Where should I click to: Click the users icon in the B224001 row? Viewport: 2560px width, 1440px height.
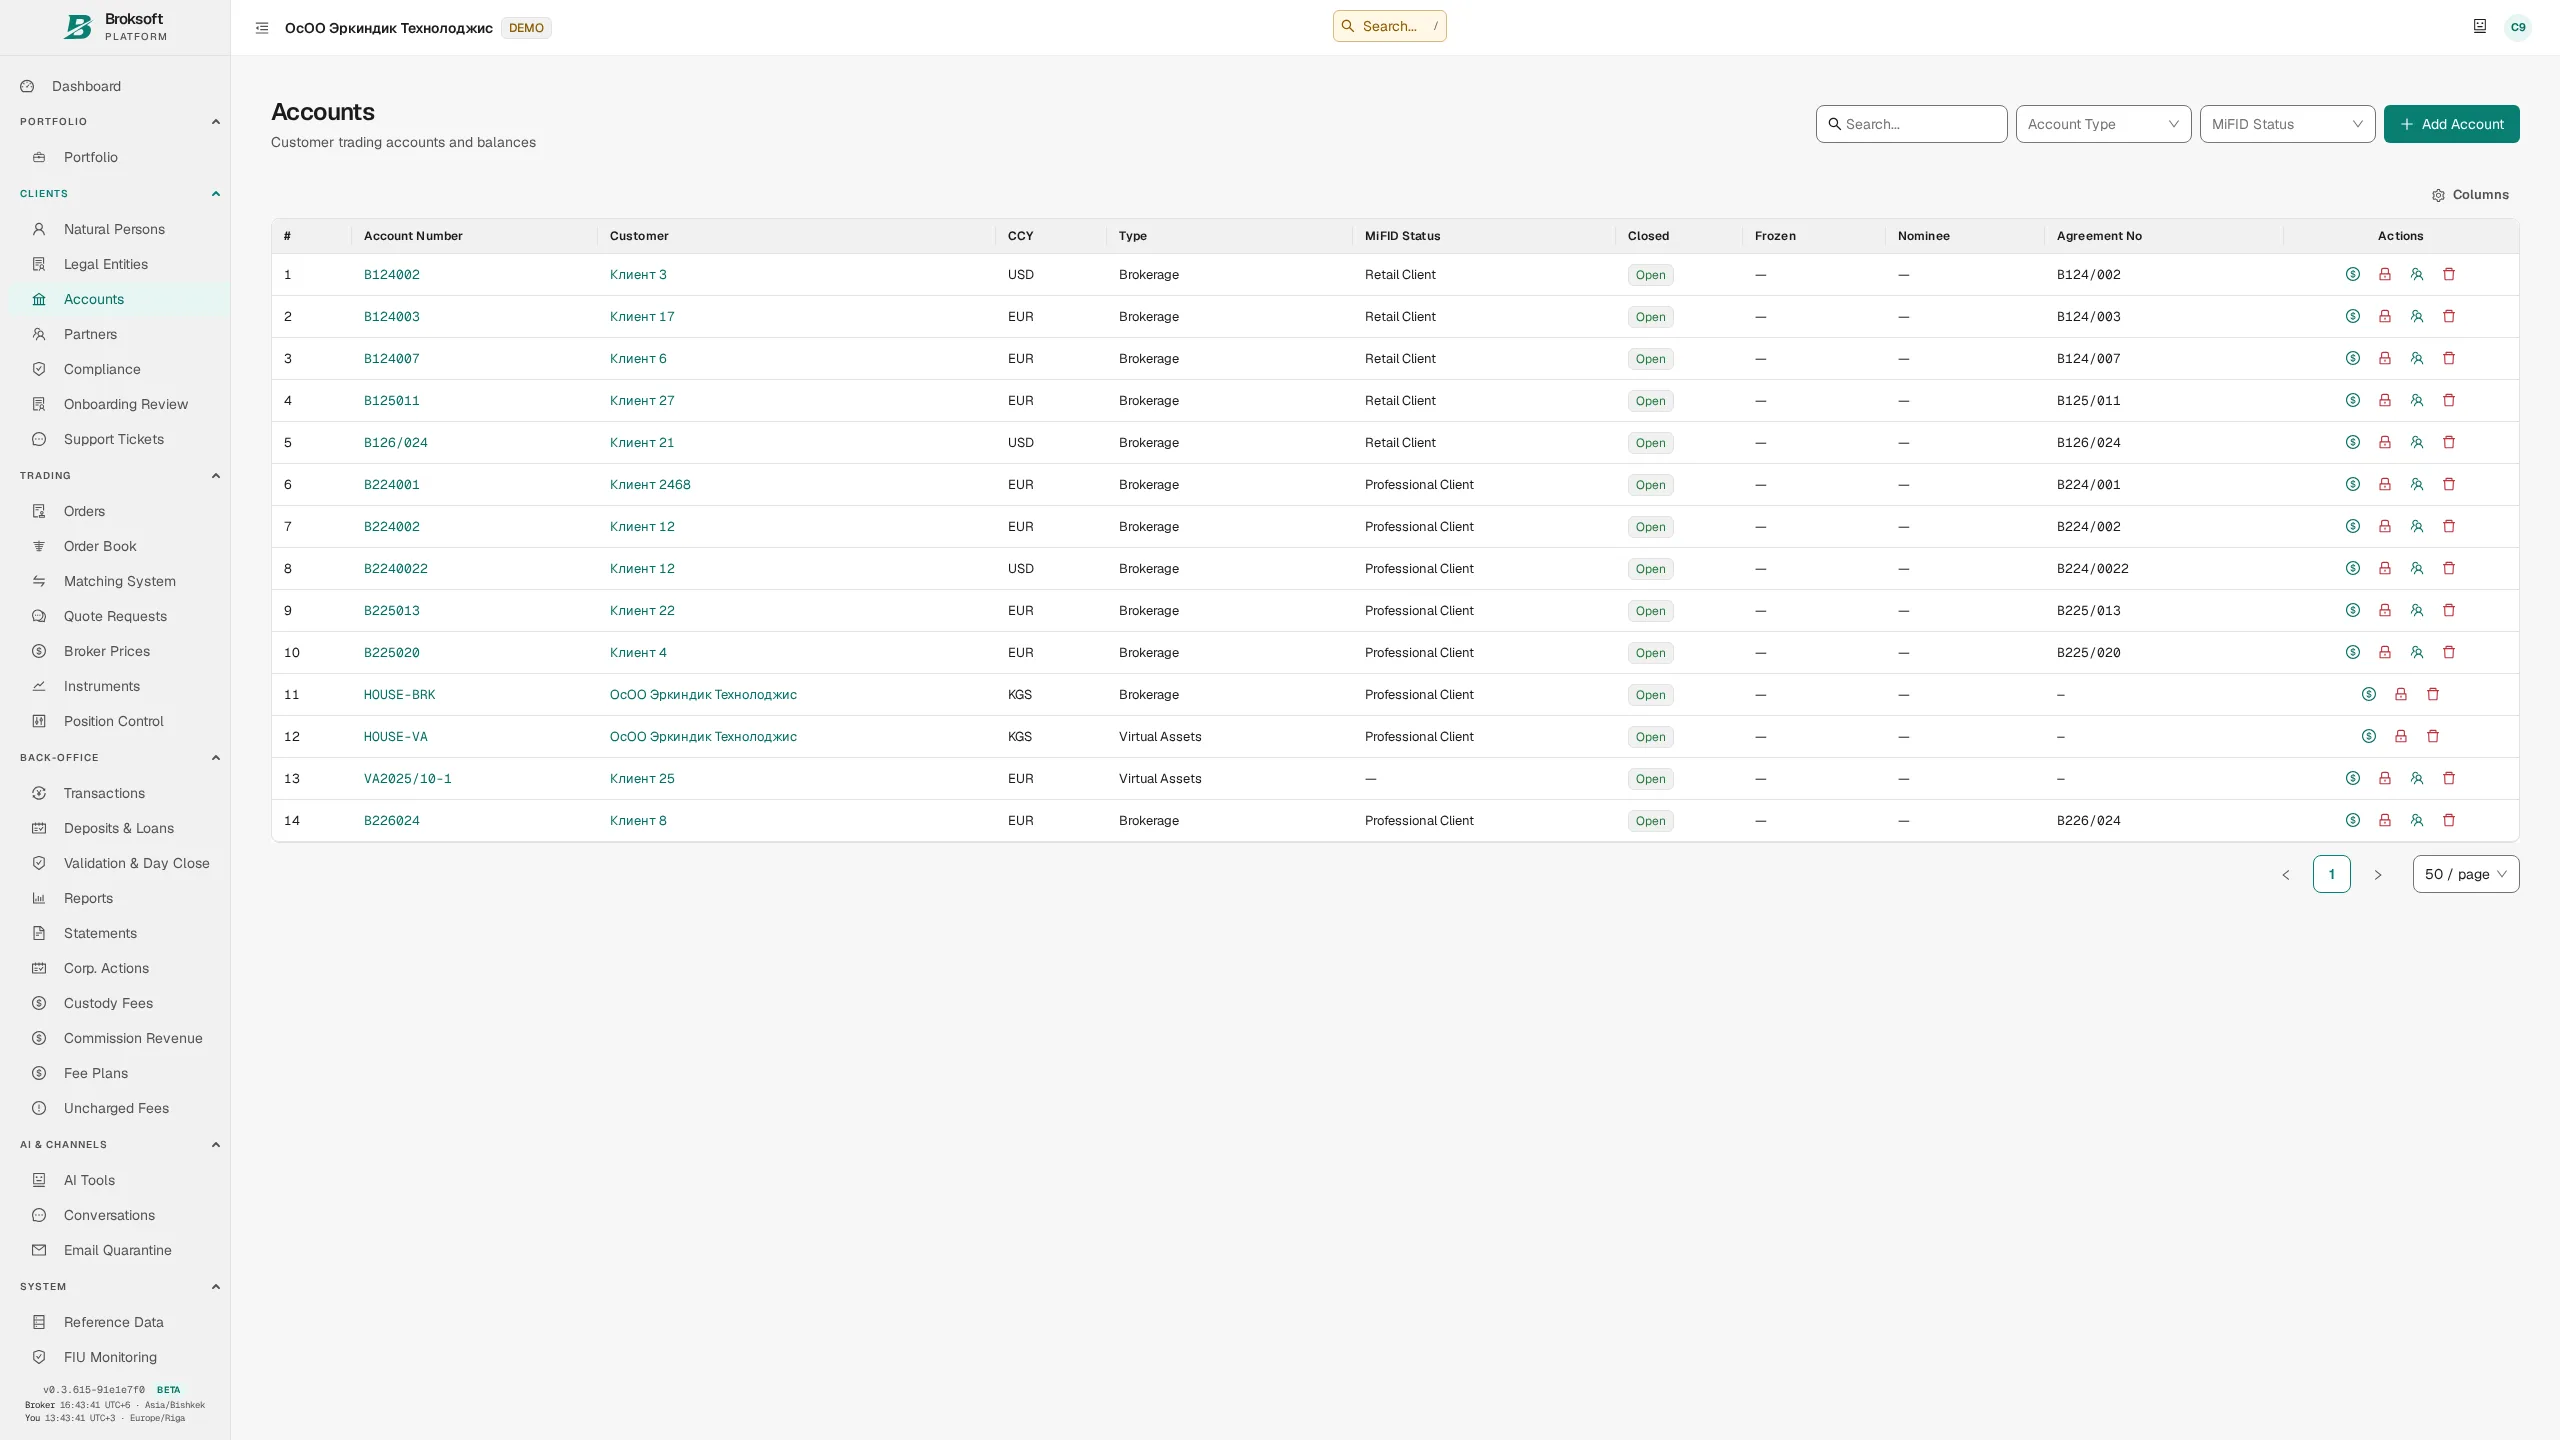(2416, 484)
